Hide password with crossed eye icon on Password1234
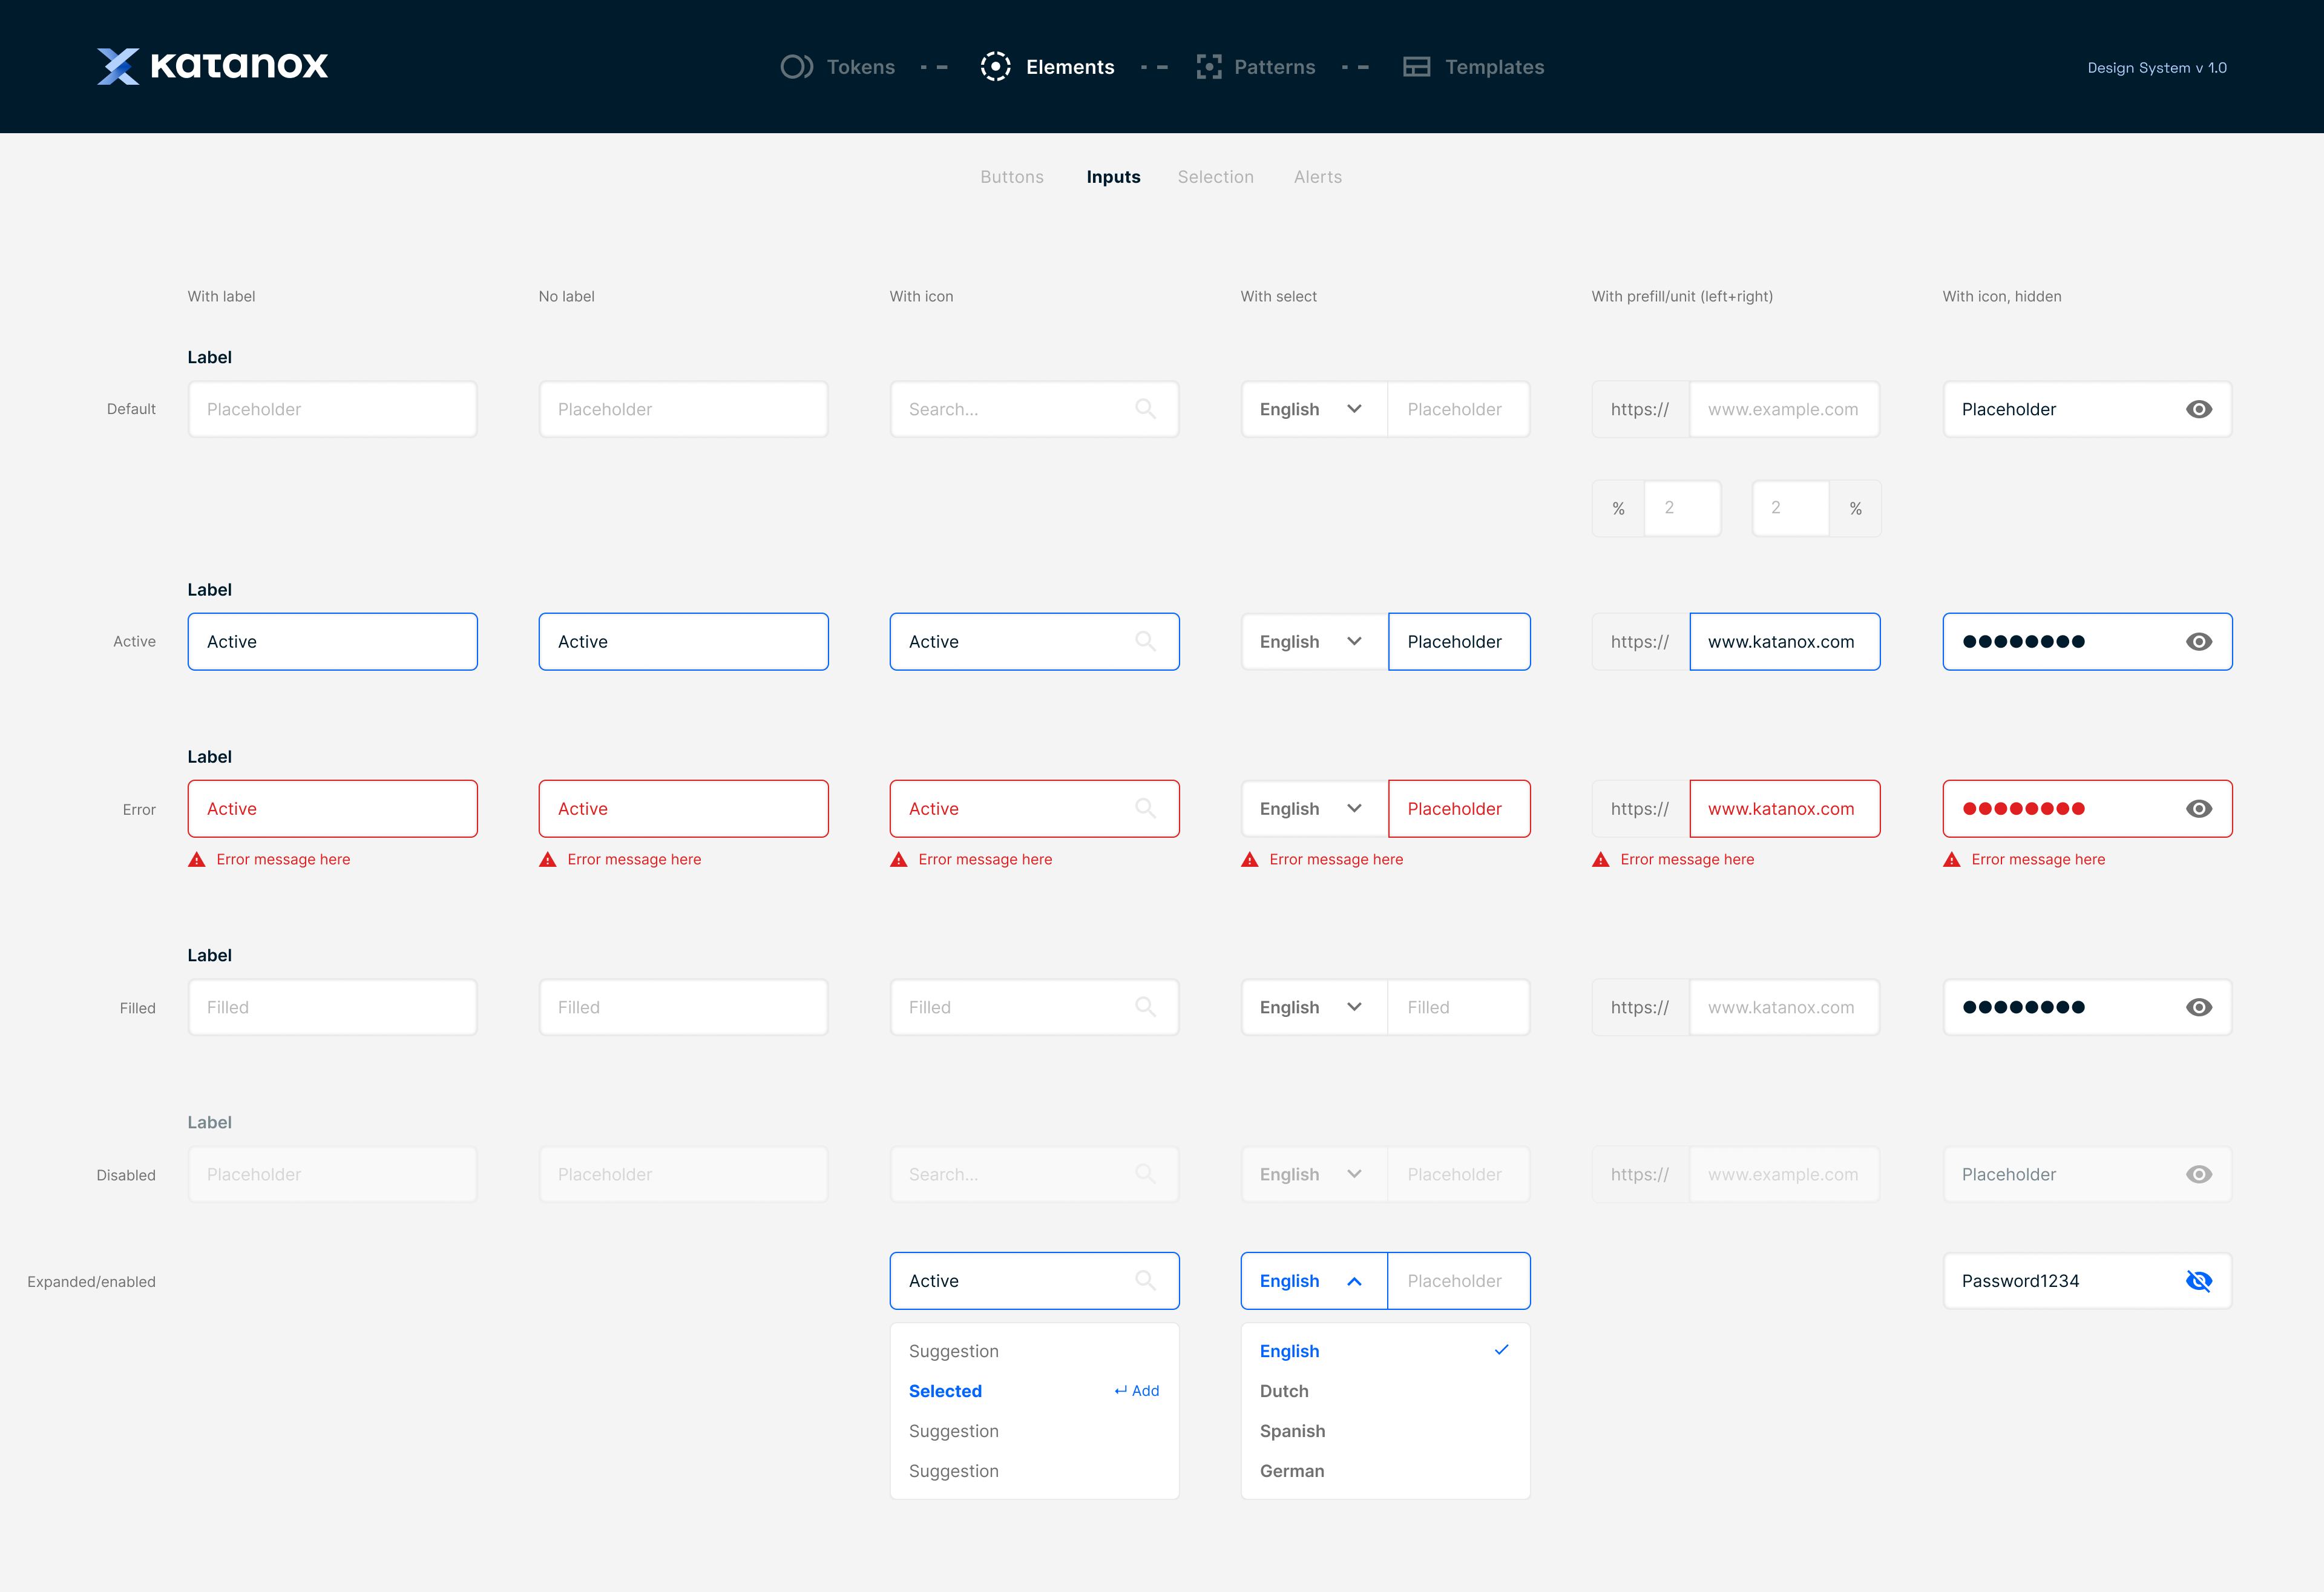Viewport: 2324px width, 1592px height. 2199,1280
